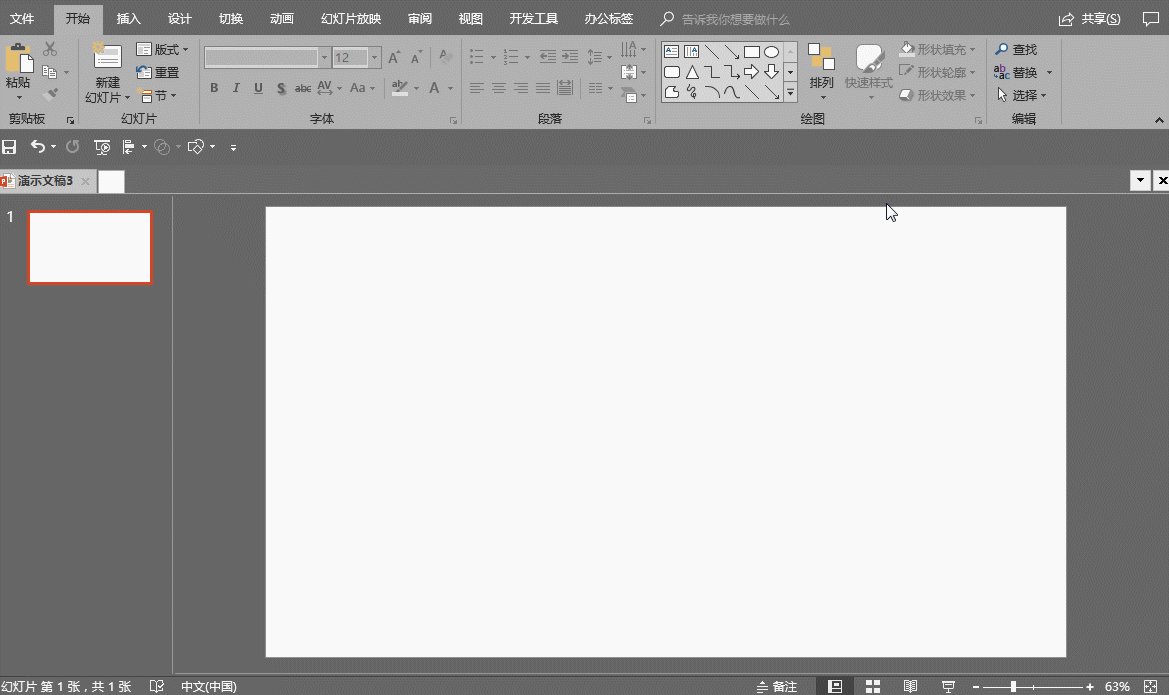Toggle Bold formatting
Image resolution: width=1169 pixels, height=695 pixels.
click(x=214, y=88)
